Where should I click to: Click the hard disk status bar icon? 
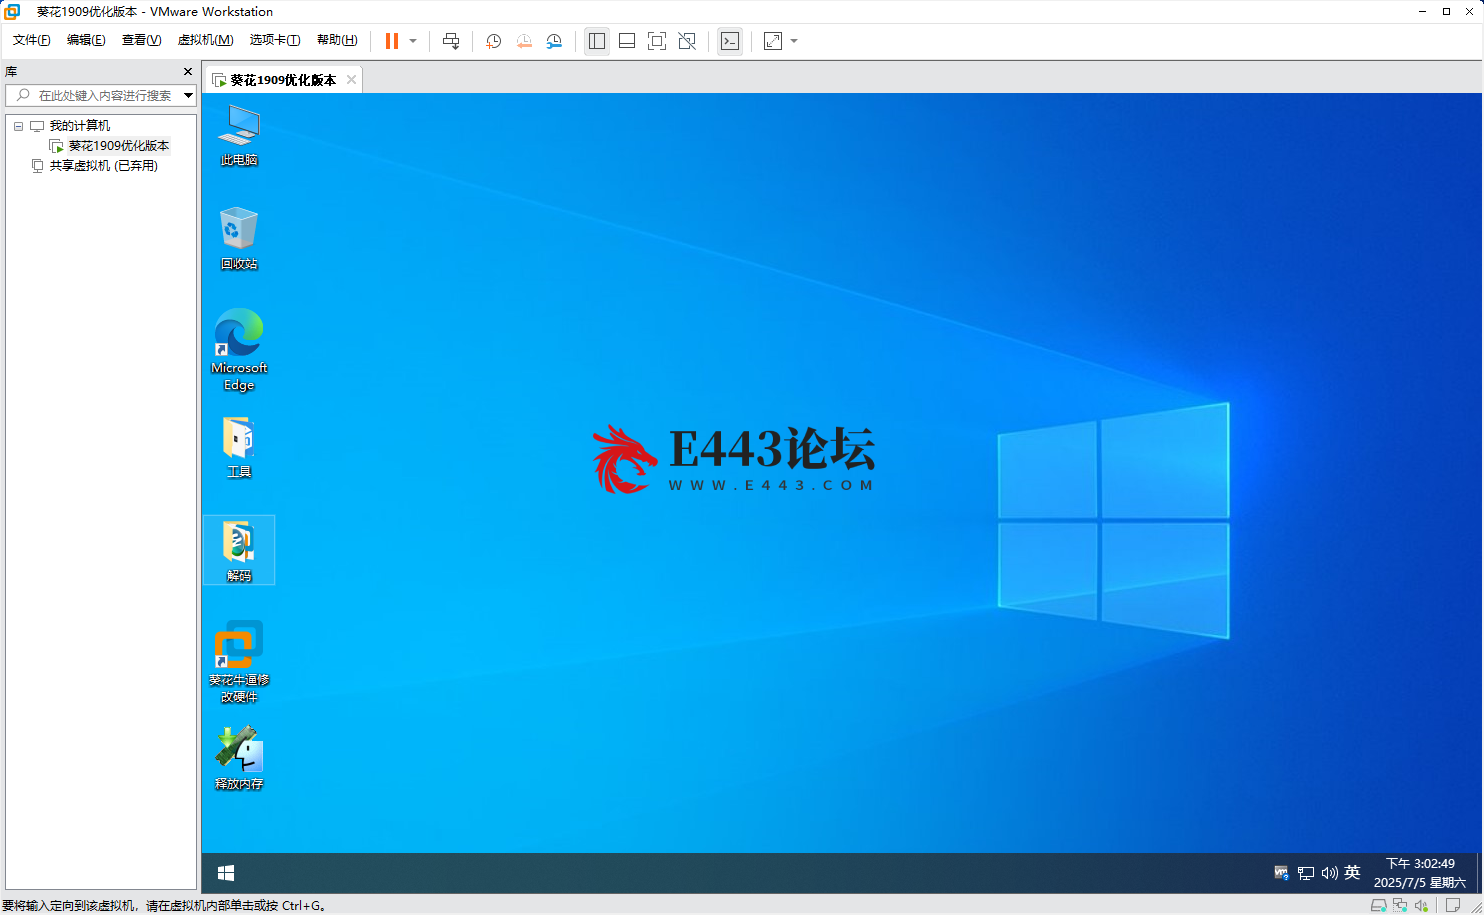(x=1379, y=905)
